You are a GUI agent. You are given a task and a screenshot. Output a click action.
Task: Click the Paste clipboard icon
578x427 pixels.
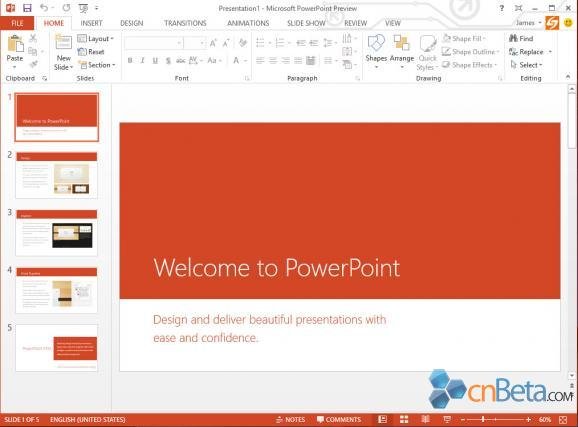click(x=15, y=44)
